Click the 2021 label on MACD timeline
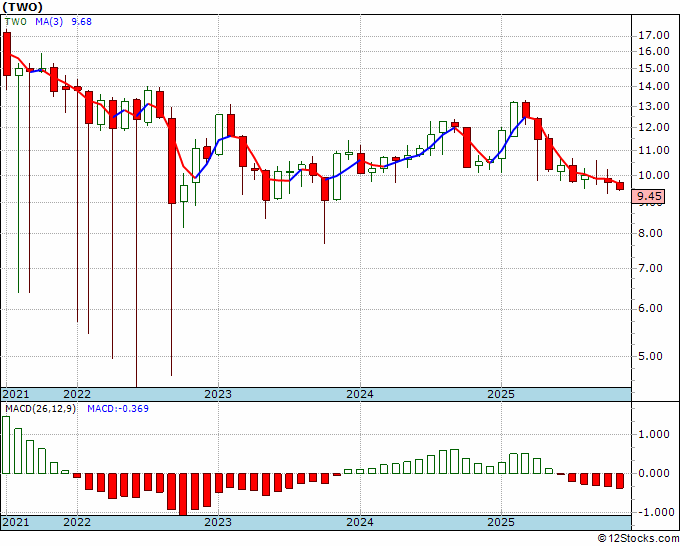Image resolution: width=680 pixels, height=546 pixels. pyautogui.click(x=16, y=522)
